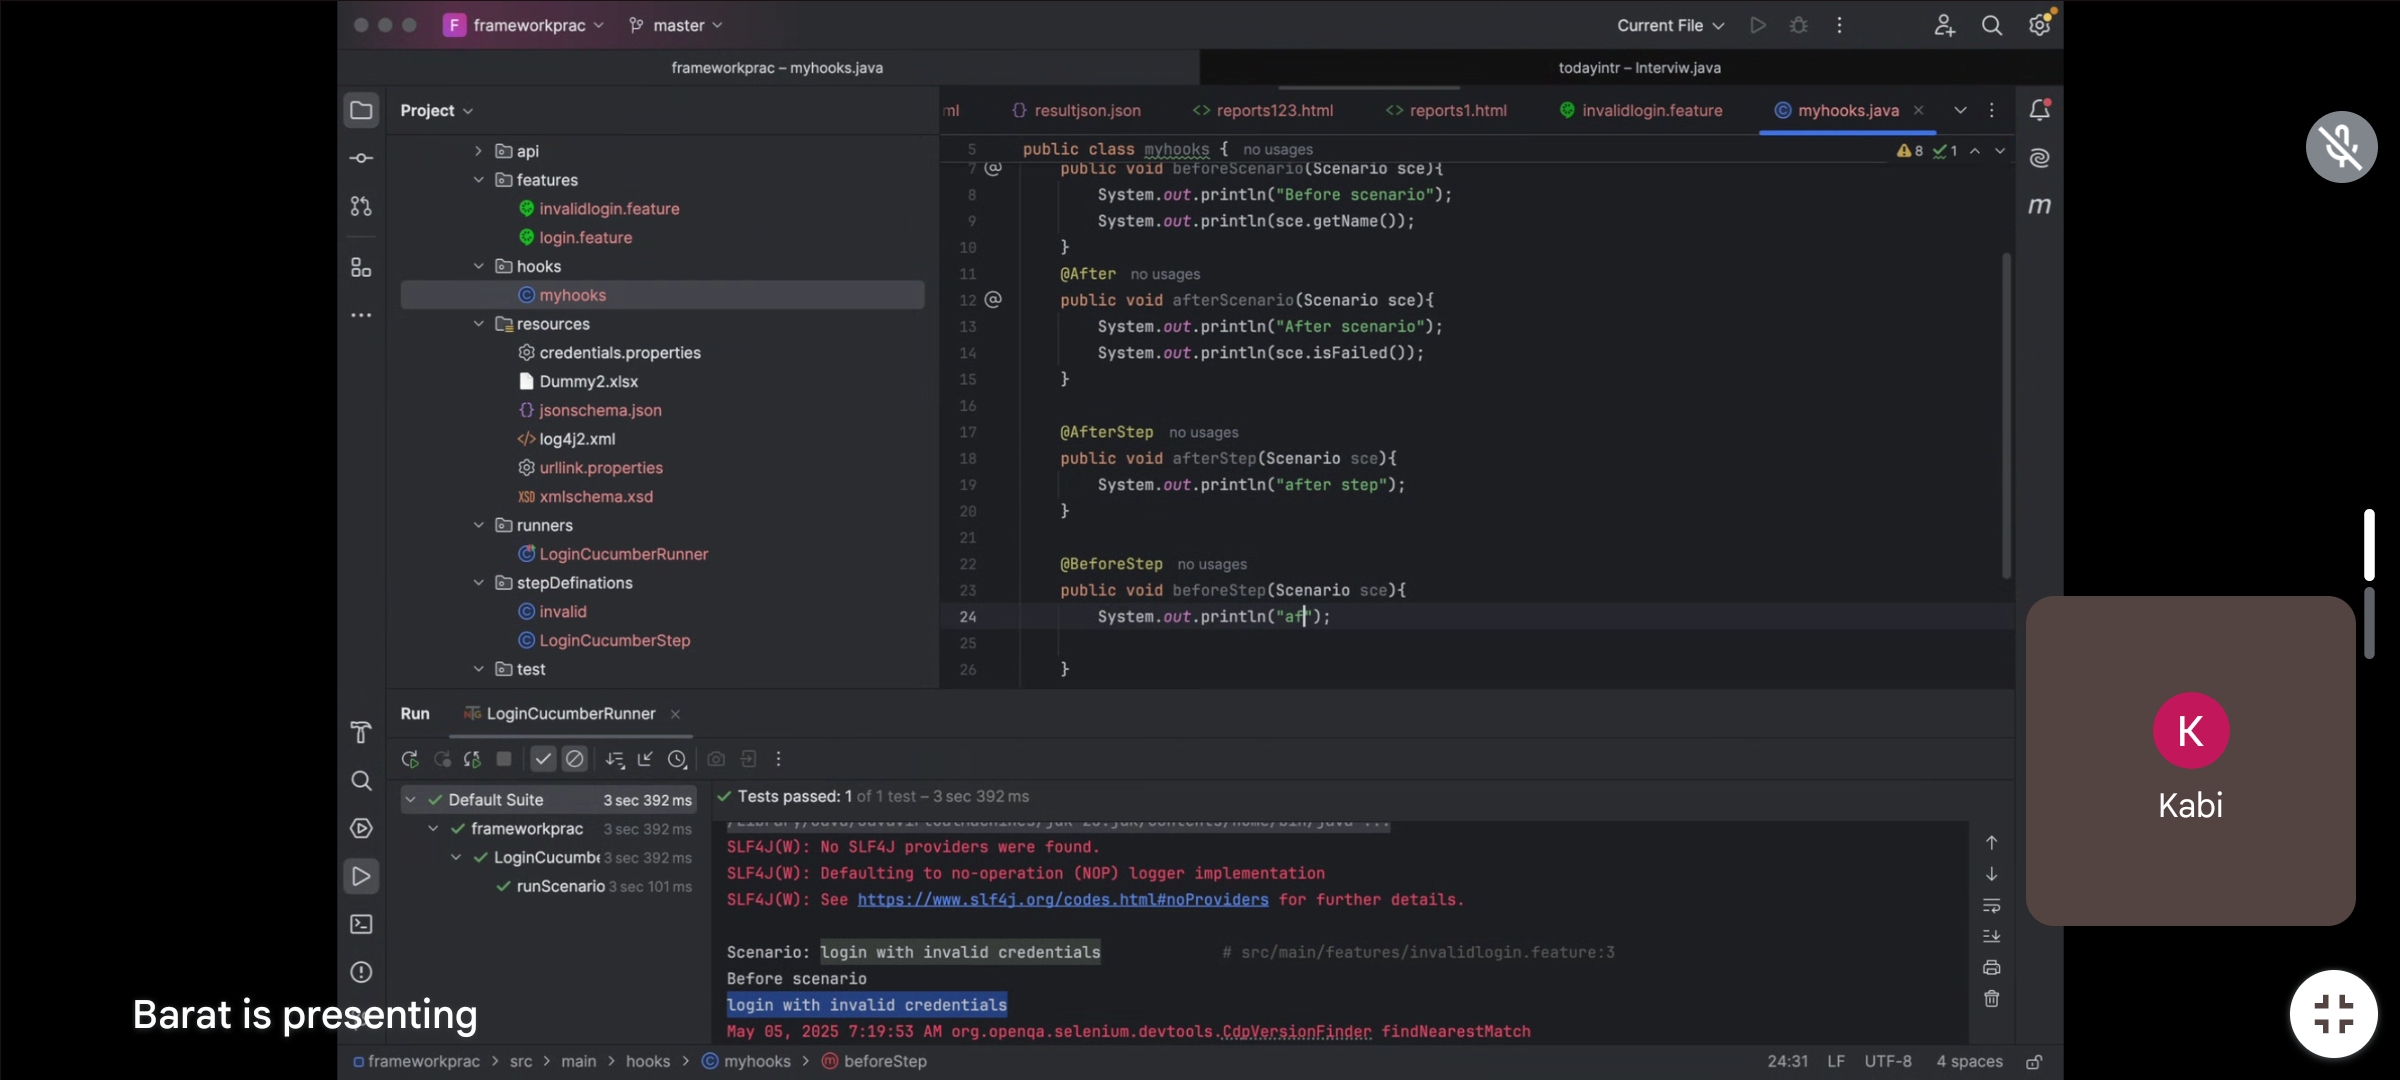The image size is (2400, 1080).
Task: Open the Commit tool window icon
Action: (361, 158)
